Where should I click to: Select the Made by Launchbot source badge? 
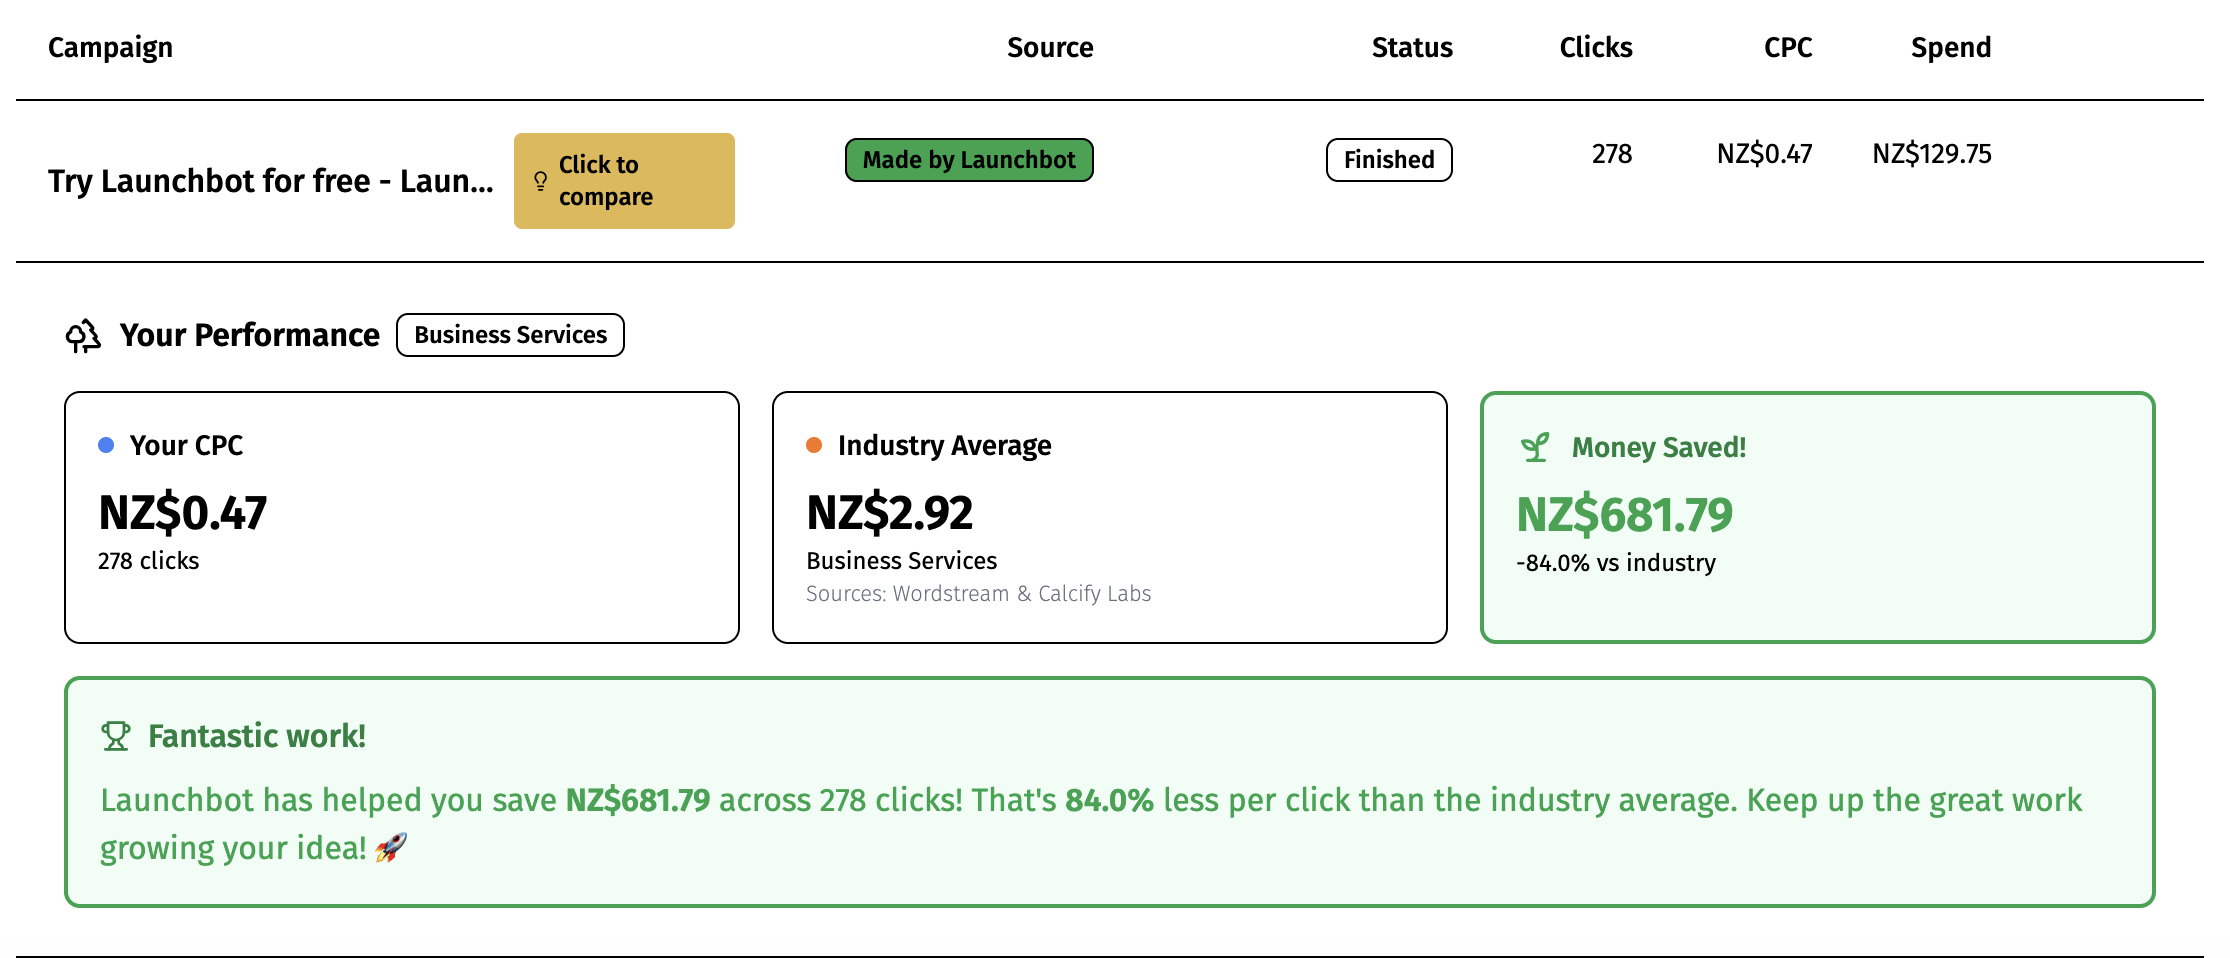[968, 160]
